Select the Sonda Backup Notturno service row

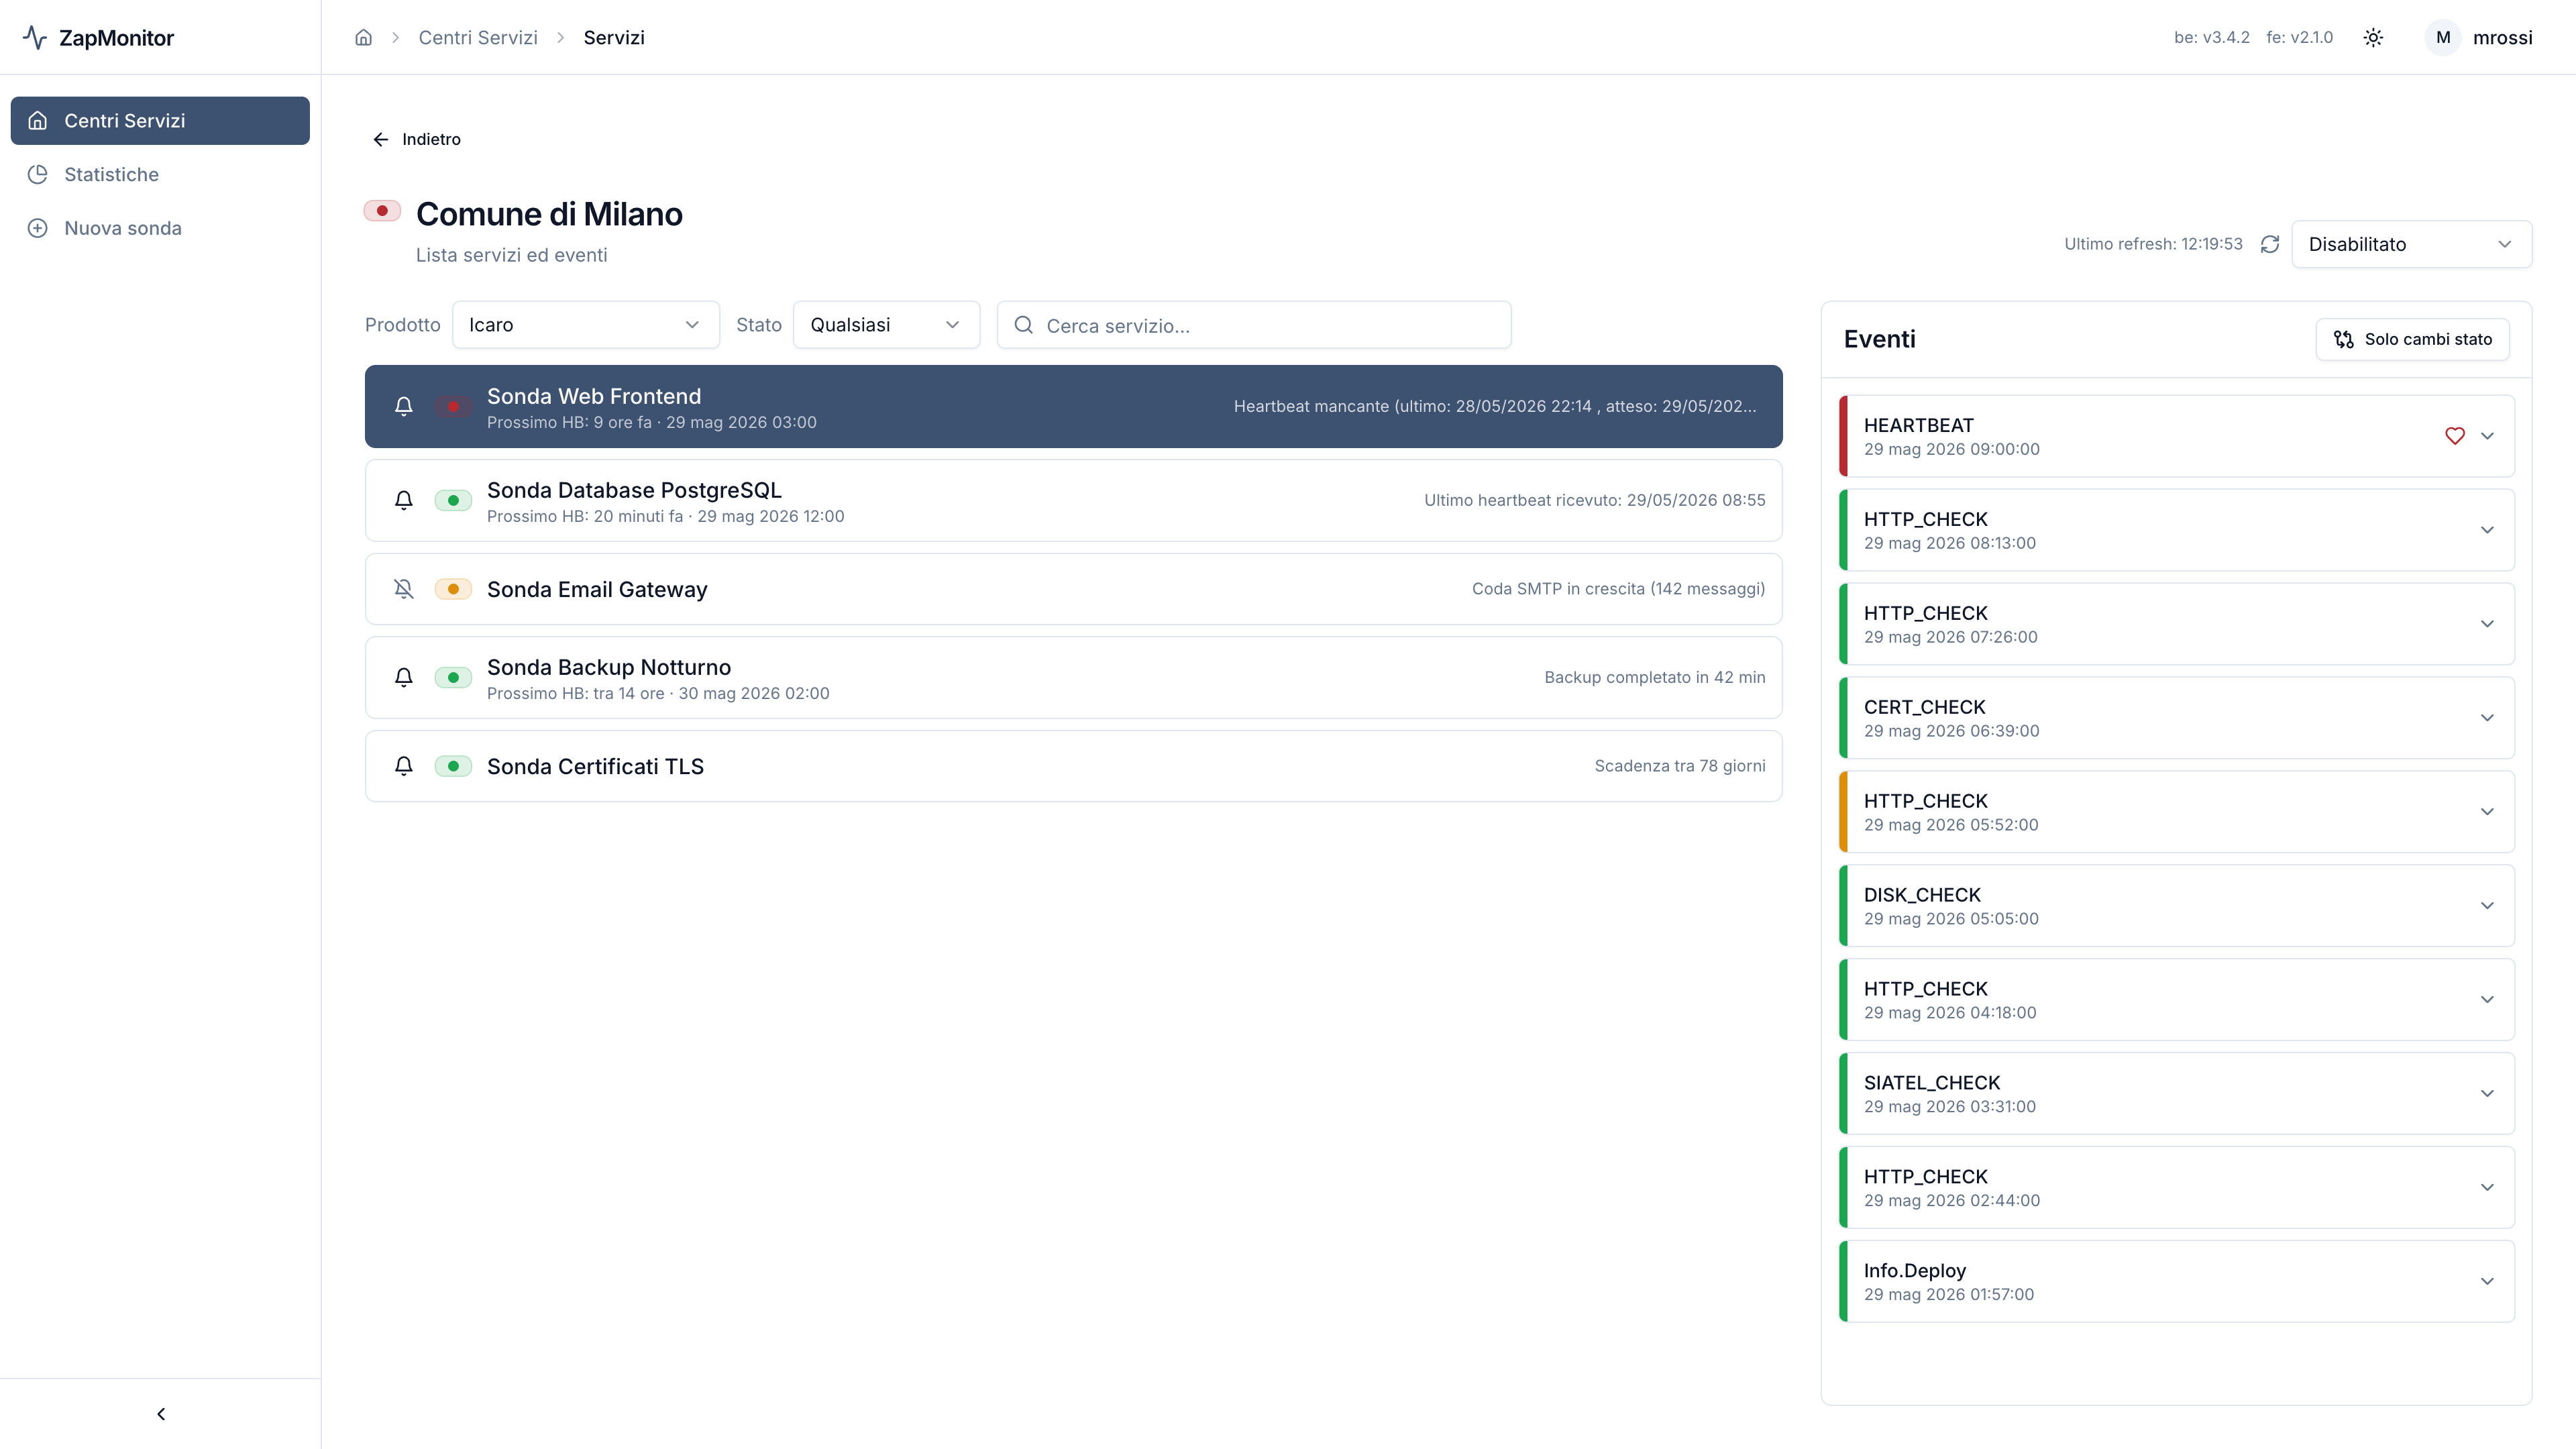(x=1073, y=677)
